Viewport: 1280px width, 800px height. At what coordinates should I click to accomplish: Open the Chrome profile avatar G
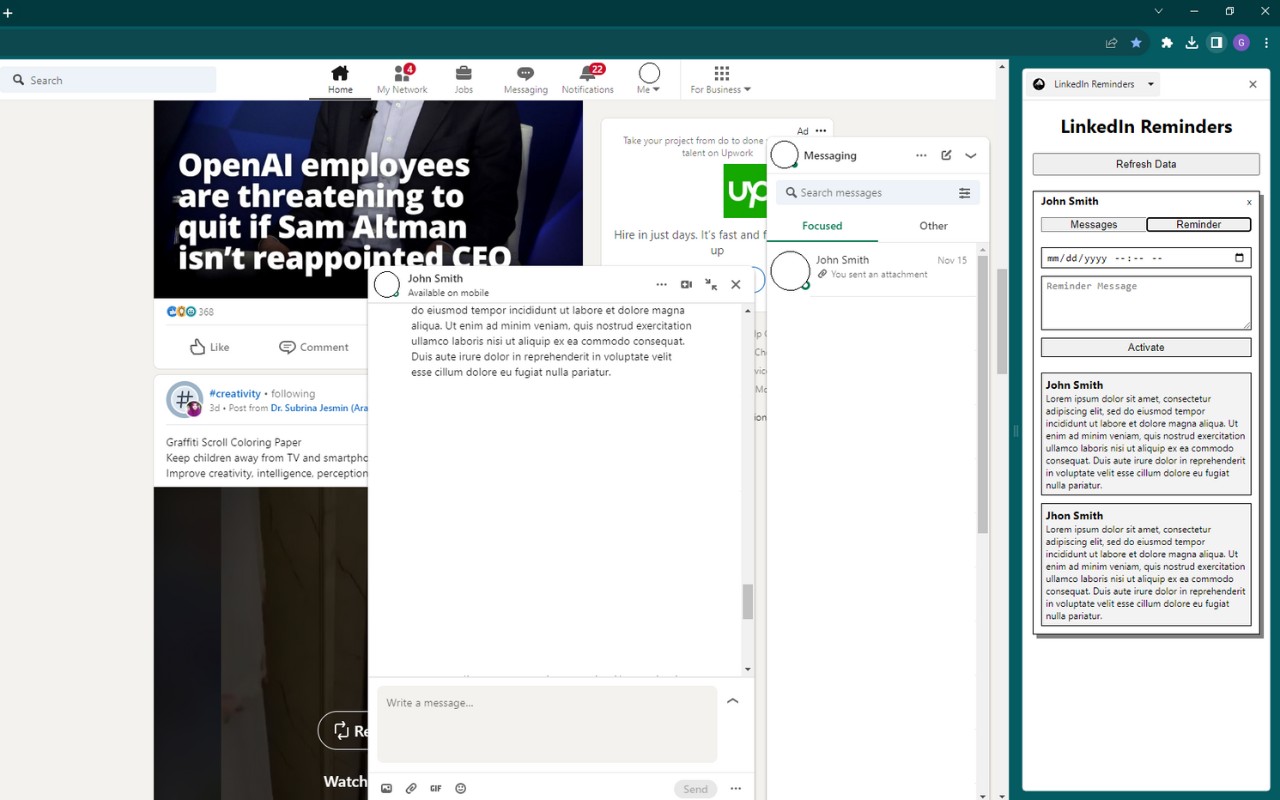1241,43
